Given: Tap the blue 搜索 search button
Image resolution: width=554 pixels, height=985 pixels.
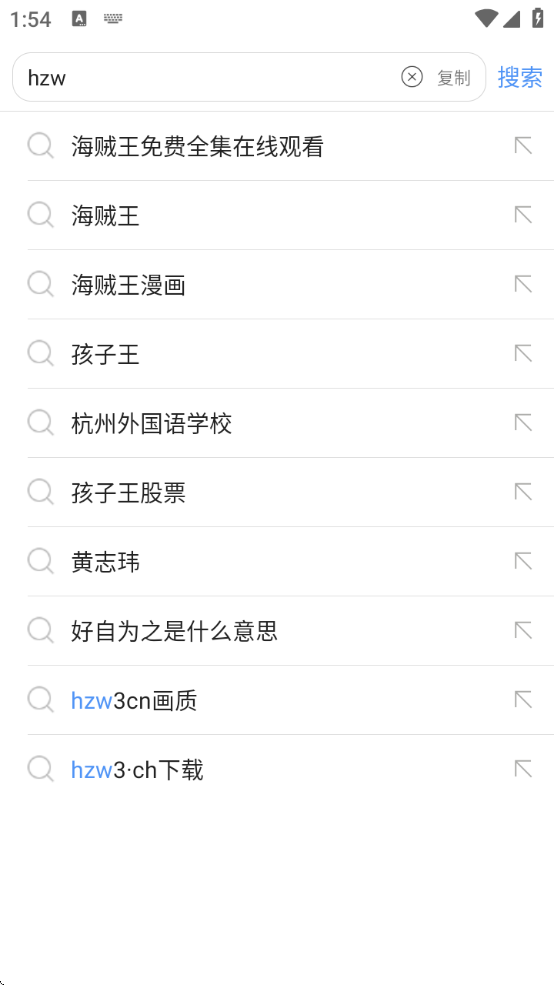Looking at the screenshot, I should tap(520, 77).
